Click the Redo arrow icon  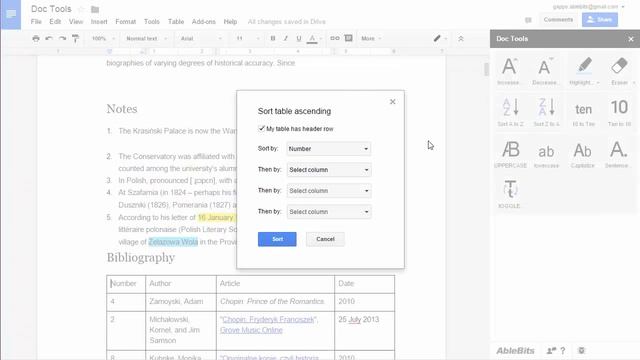(x=62, y=38)
